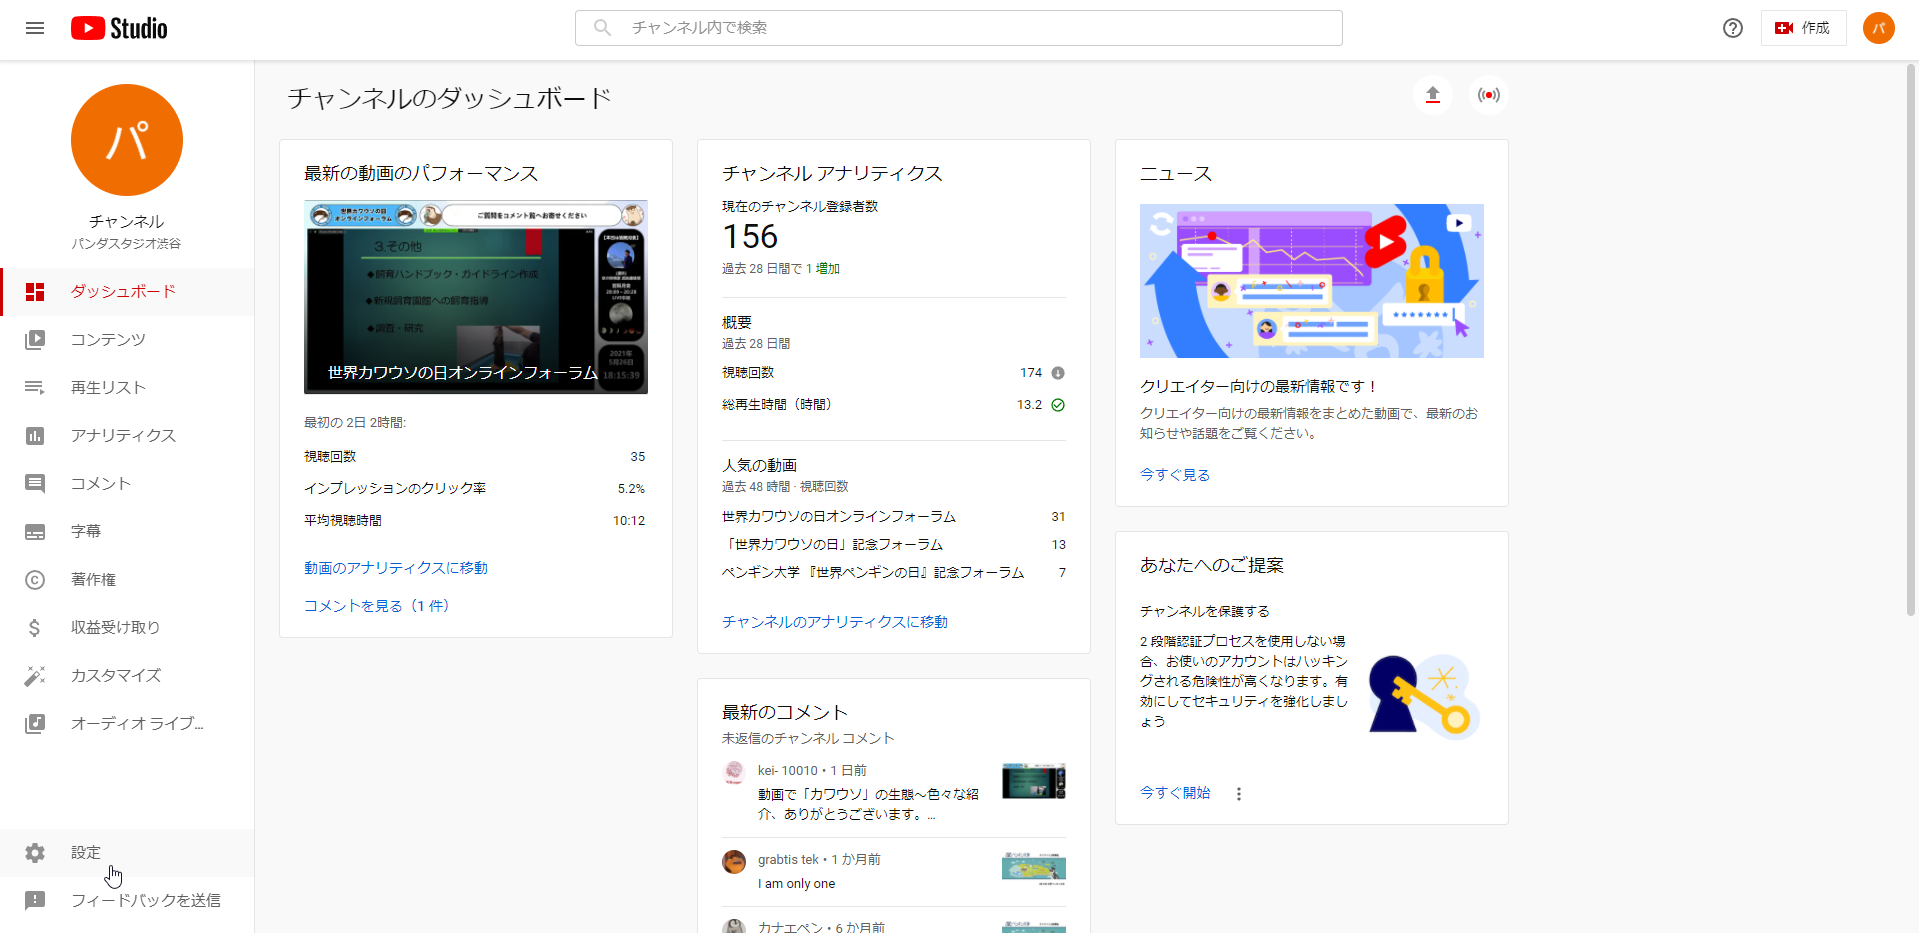Viewport: 1919px width, 933px height.
Task: Open カスタマイズ menu item
Action: point(127,676)
